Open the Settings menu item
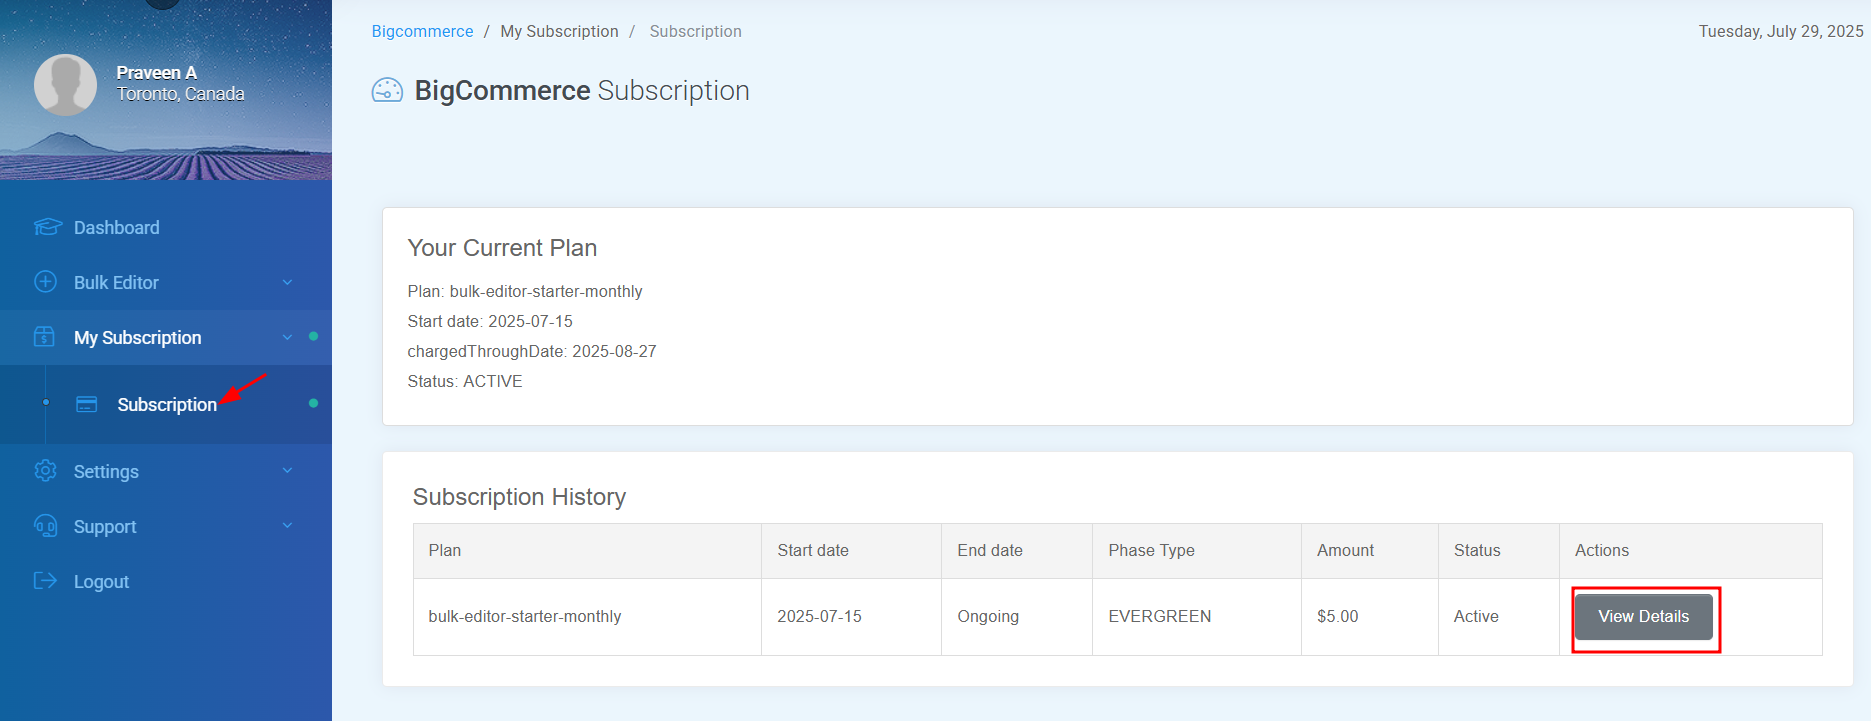Screen dimensions: 1871x721 point(166,471)
